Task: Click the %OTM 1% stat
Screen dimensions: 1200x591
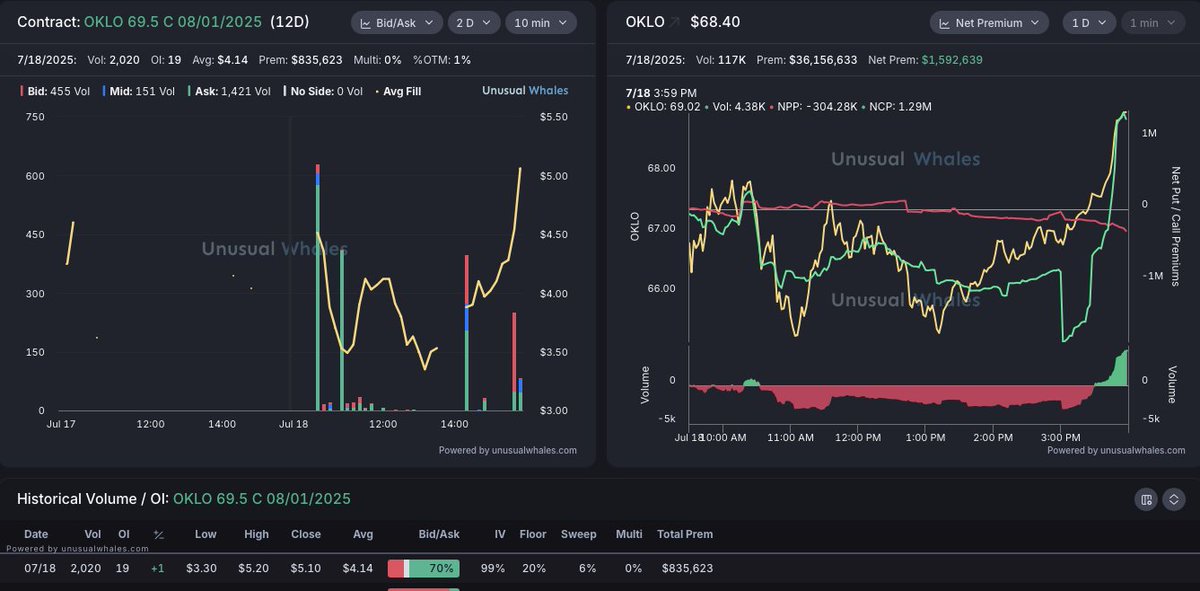Action: [x=442, y=60]
